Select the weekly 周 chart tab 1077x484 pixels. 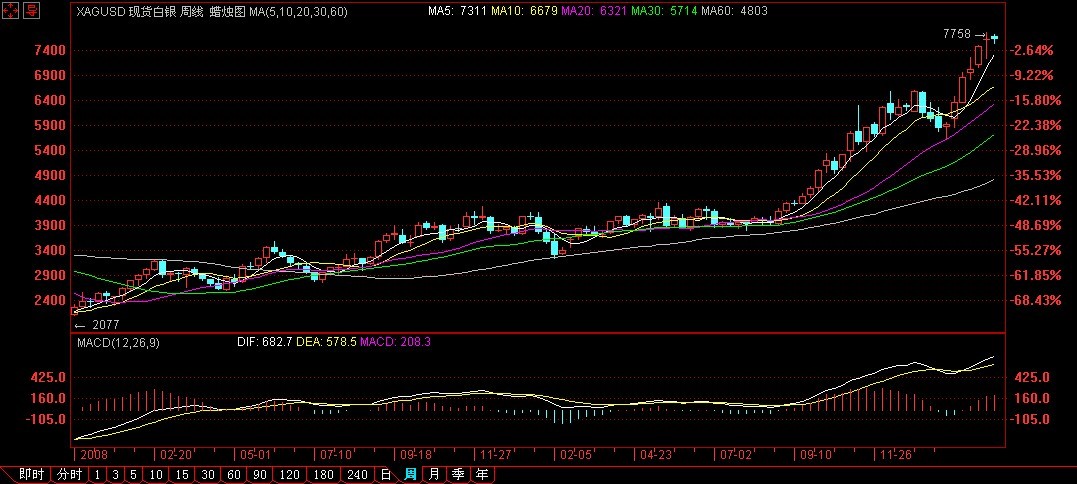click(x=410, y=474)
